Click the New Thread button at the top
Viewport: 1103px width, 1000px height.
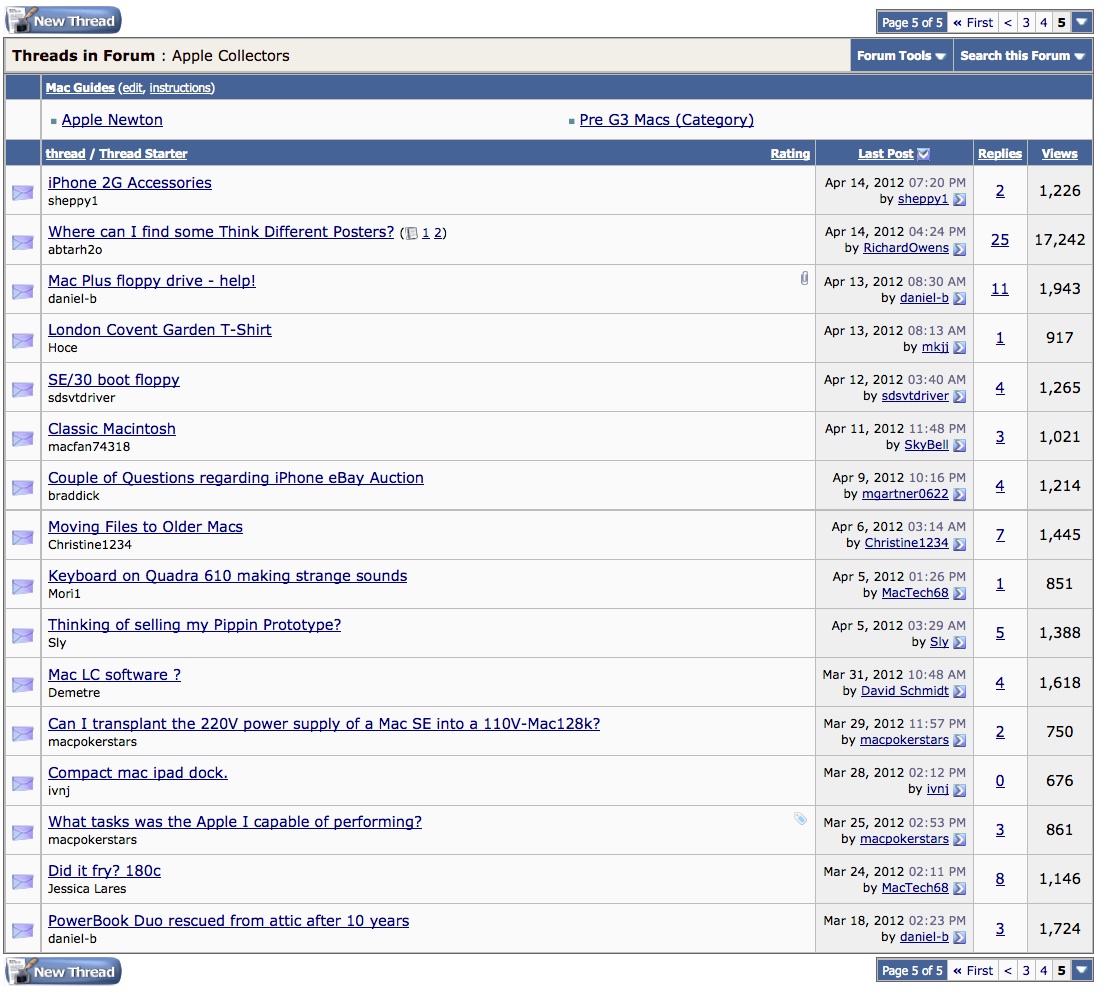[x=62, y=19]
